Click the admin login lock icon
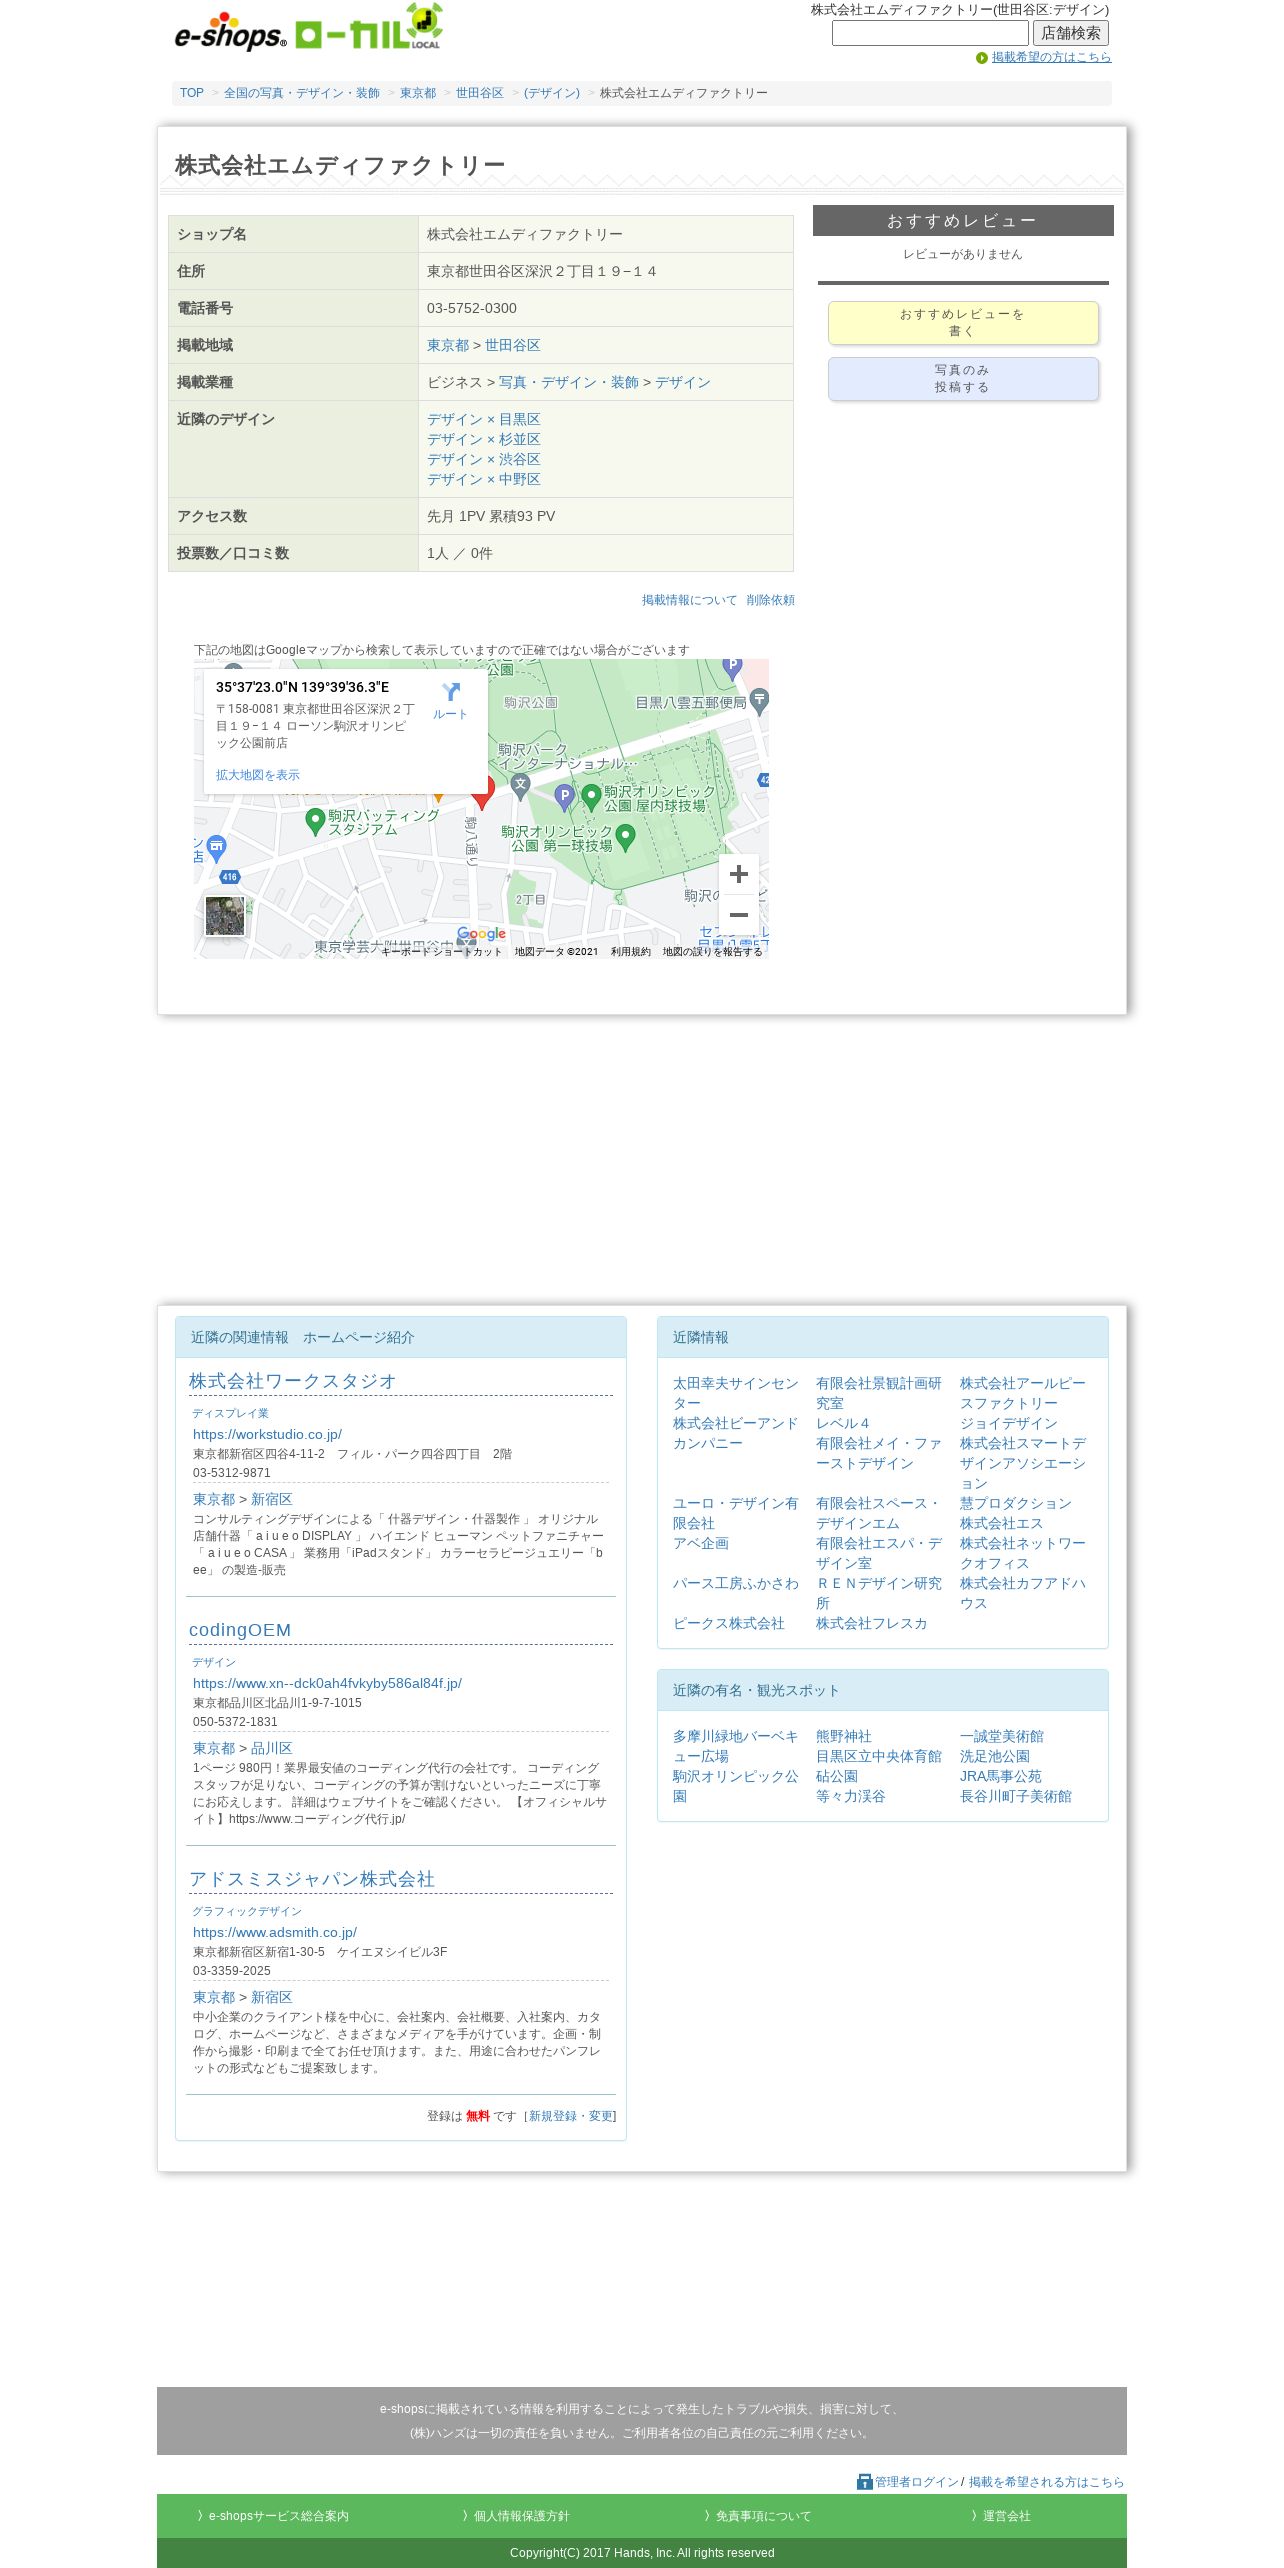 pos(865,2482)
